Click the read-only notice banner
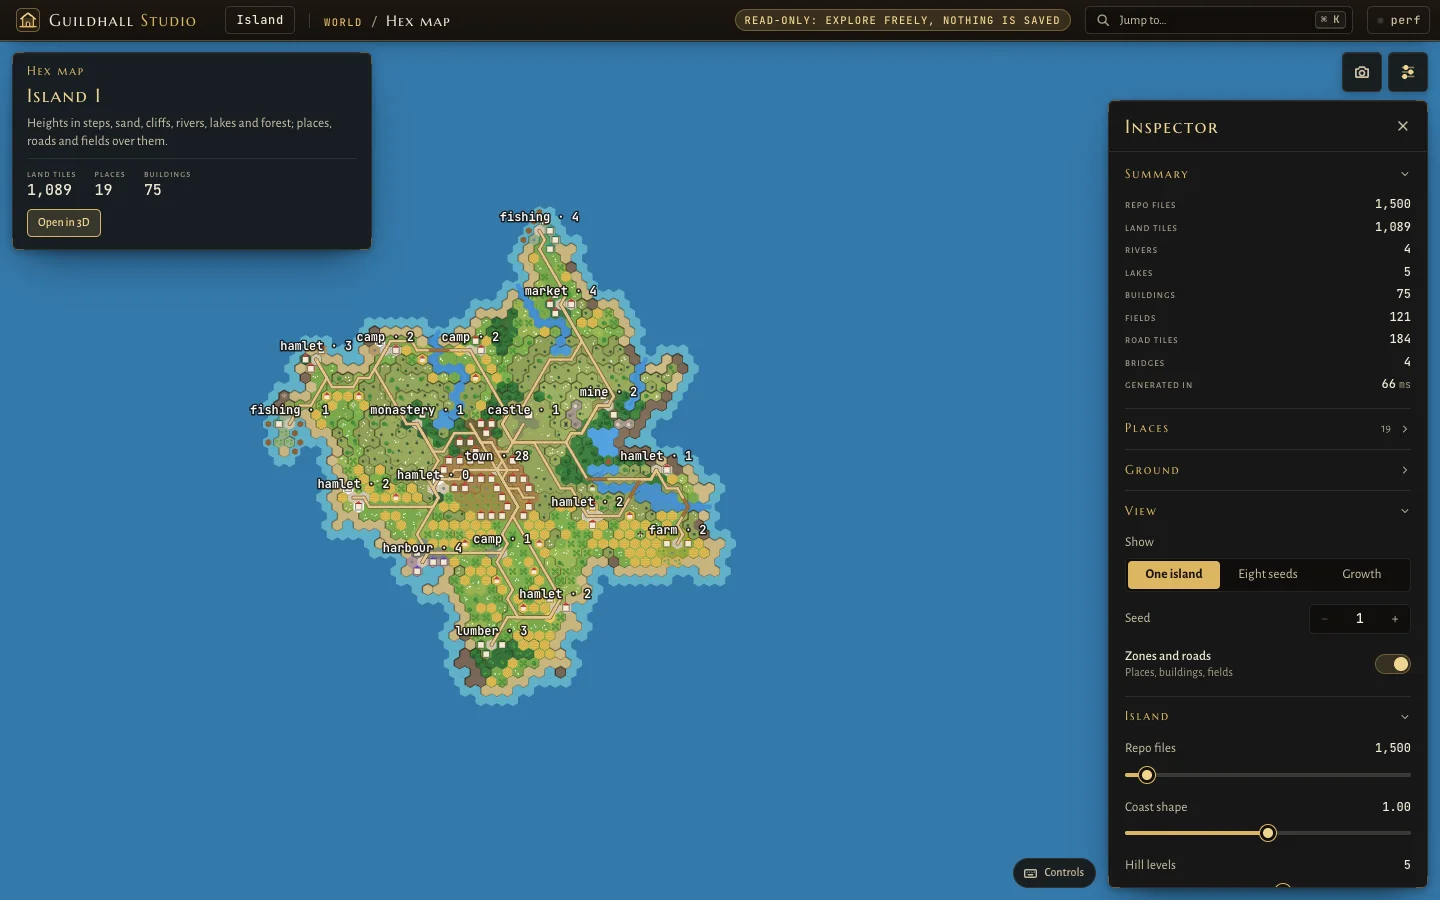This screenshot has height=900, width=1440. [902, 20]
